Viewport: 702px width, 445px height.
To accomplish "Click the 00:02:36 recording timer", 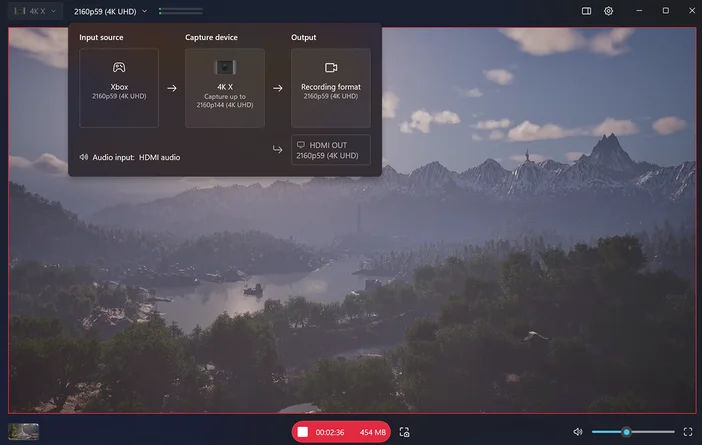I will point(330,432).
